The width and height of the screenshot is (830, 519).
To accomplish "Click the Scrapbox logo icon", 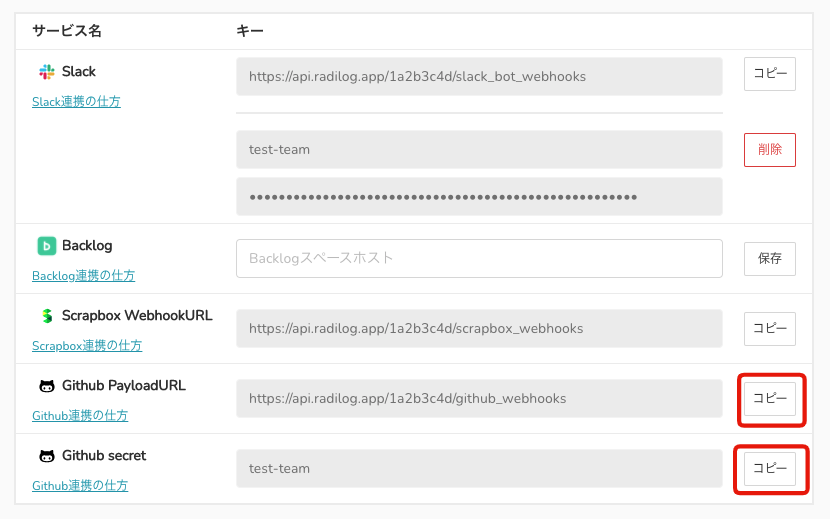I will [46, 316].
